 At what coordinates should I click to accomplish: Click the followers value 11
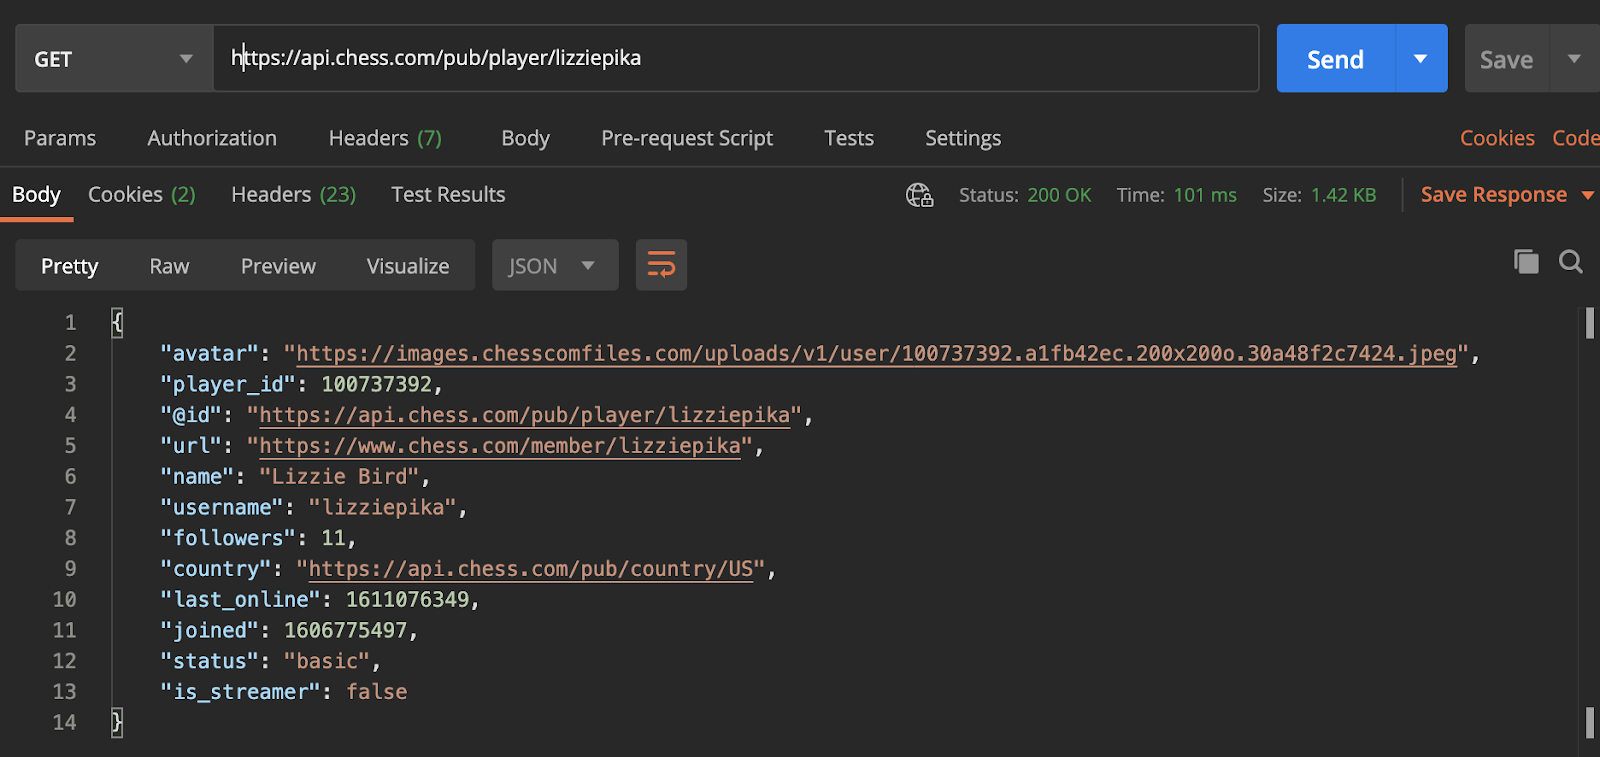333,538
